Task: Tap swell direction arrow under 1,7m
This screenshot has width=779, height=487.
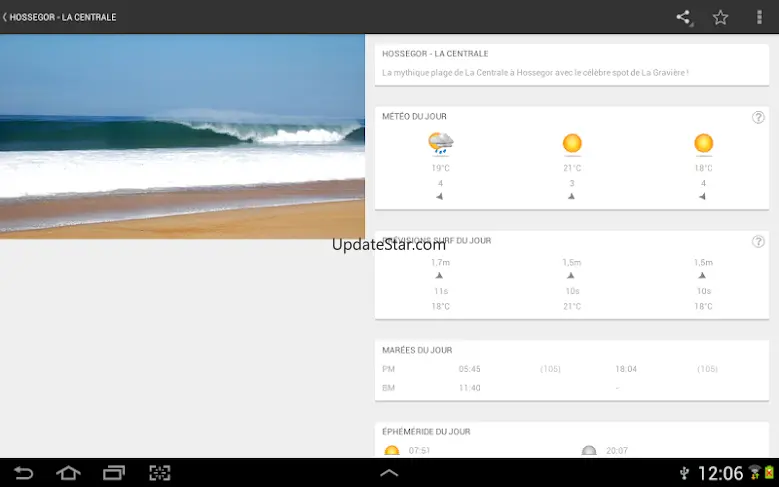Action: point(439,276)
